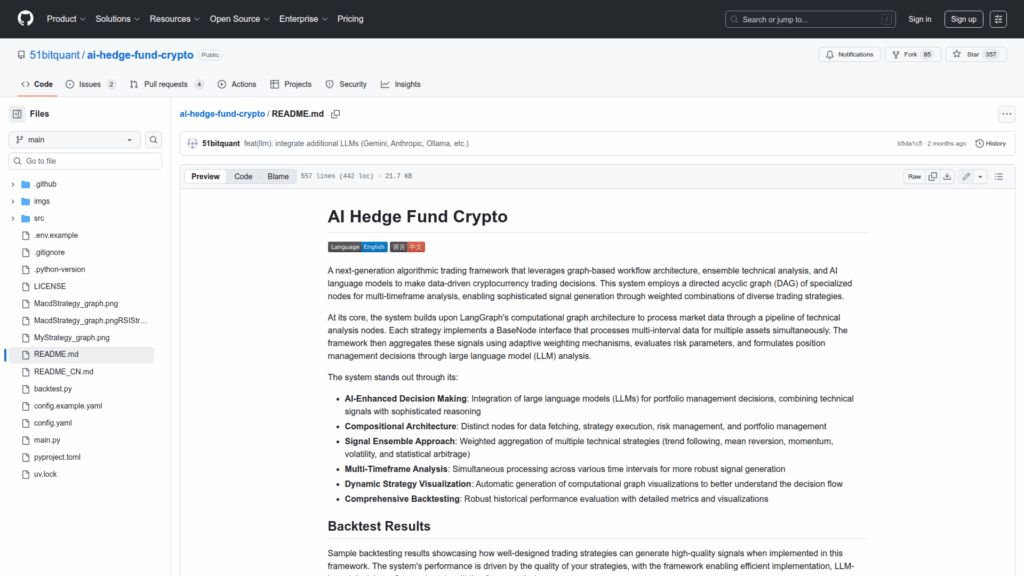The height and width of the screenshot is (576, 1024).
Task: Open the Pull requests tab
Action: coord(167,84)
